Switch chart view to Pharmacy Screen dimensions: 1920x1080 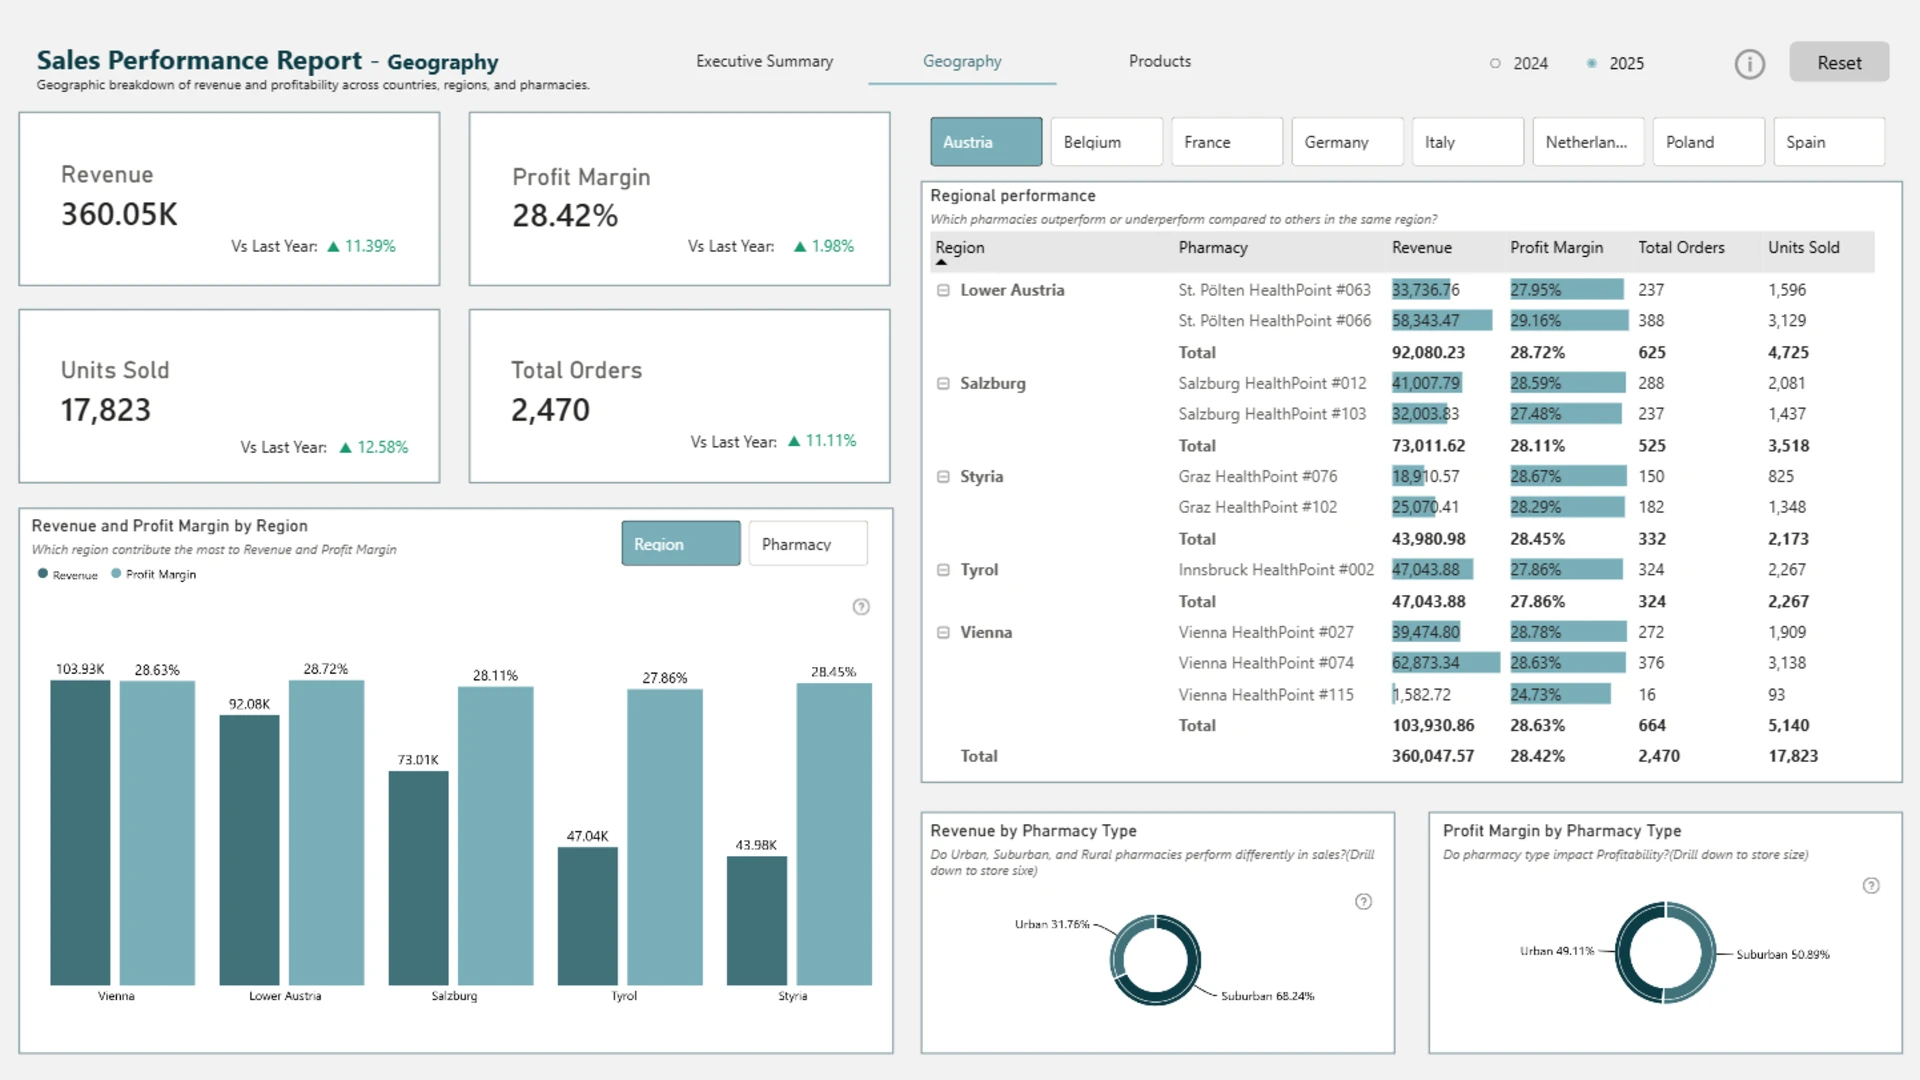(808, 544)
